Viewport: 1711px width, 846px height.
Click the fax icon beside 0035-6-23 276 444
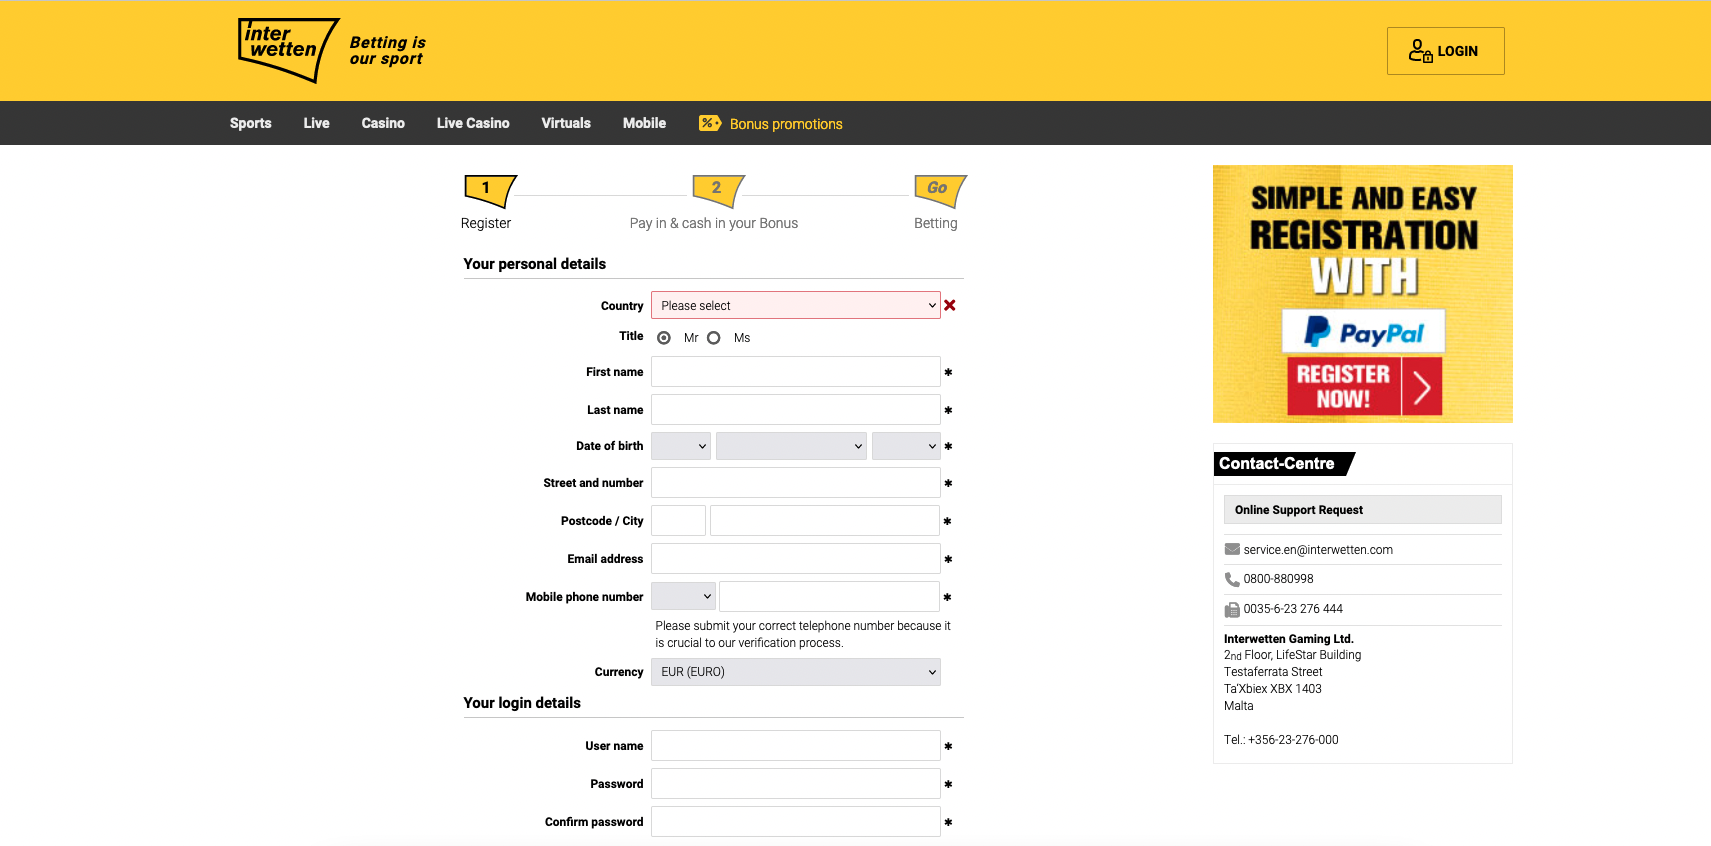tap(1232, 609)
